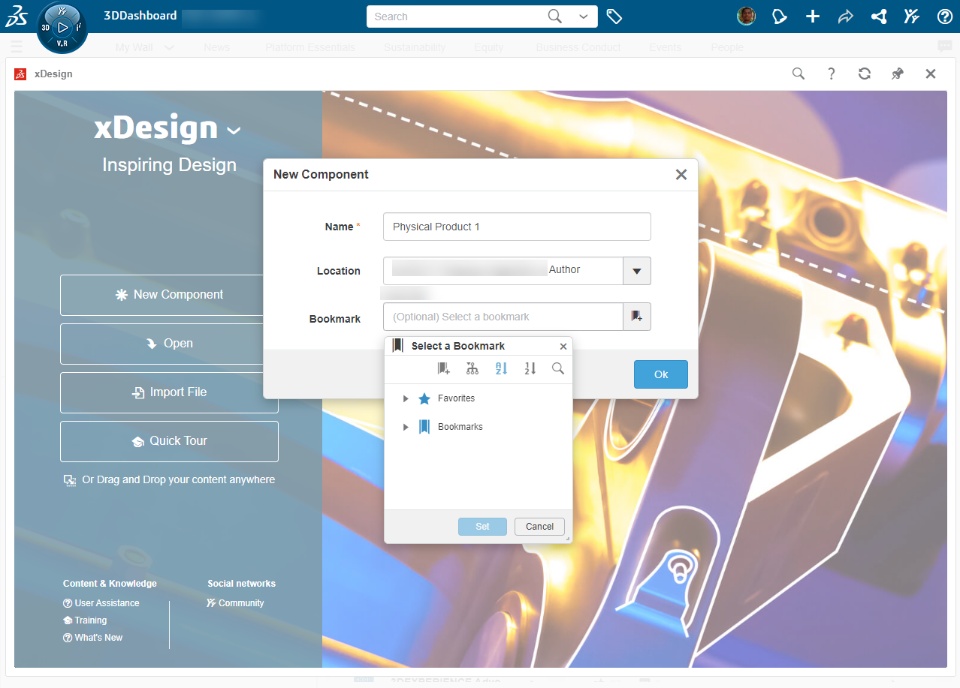Open the 3DEXPERIENCE compass

pyautogui.click(x=62, y=27)
